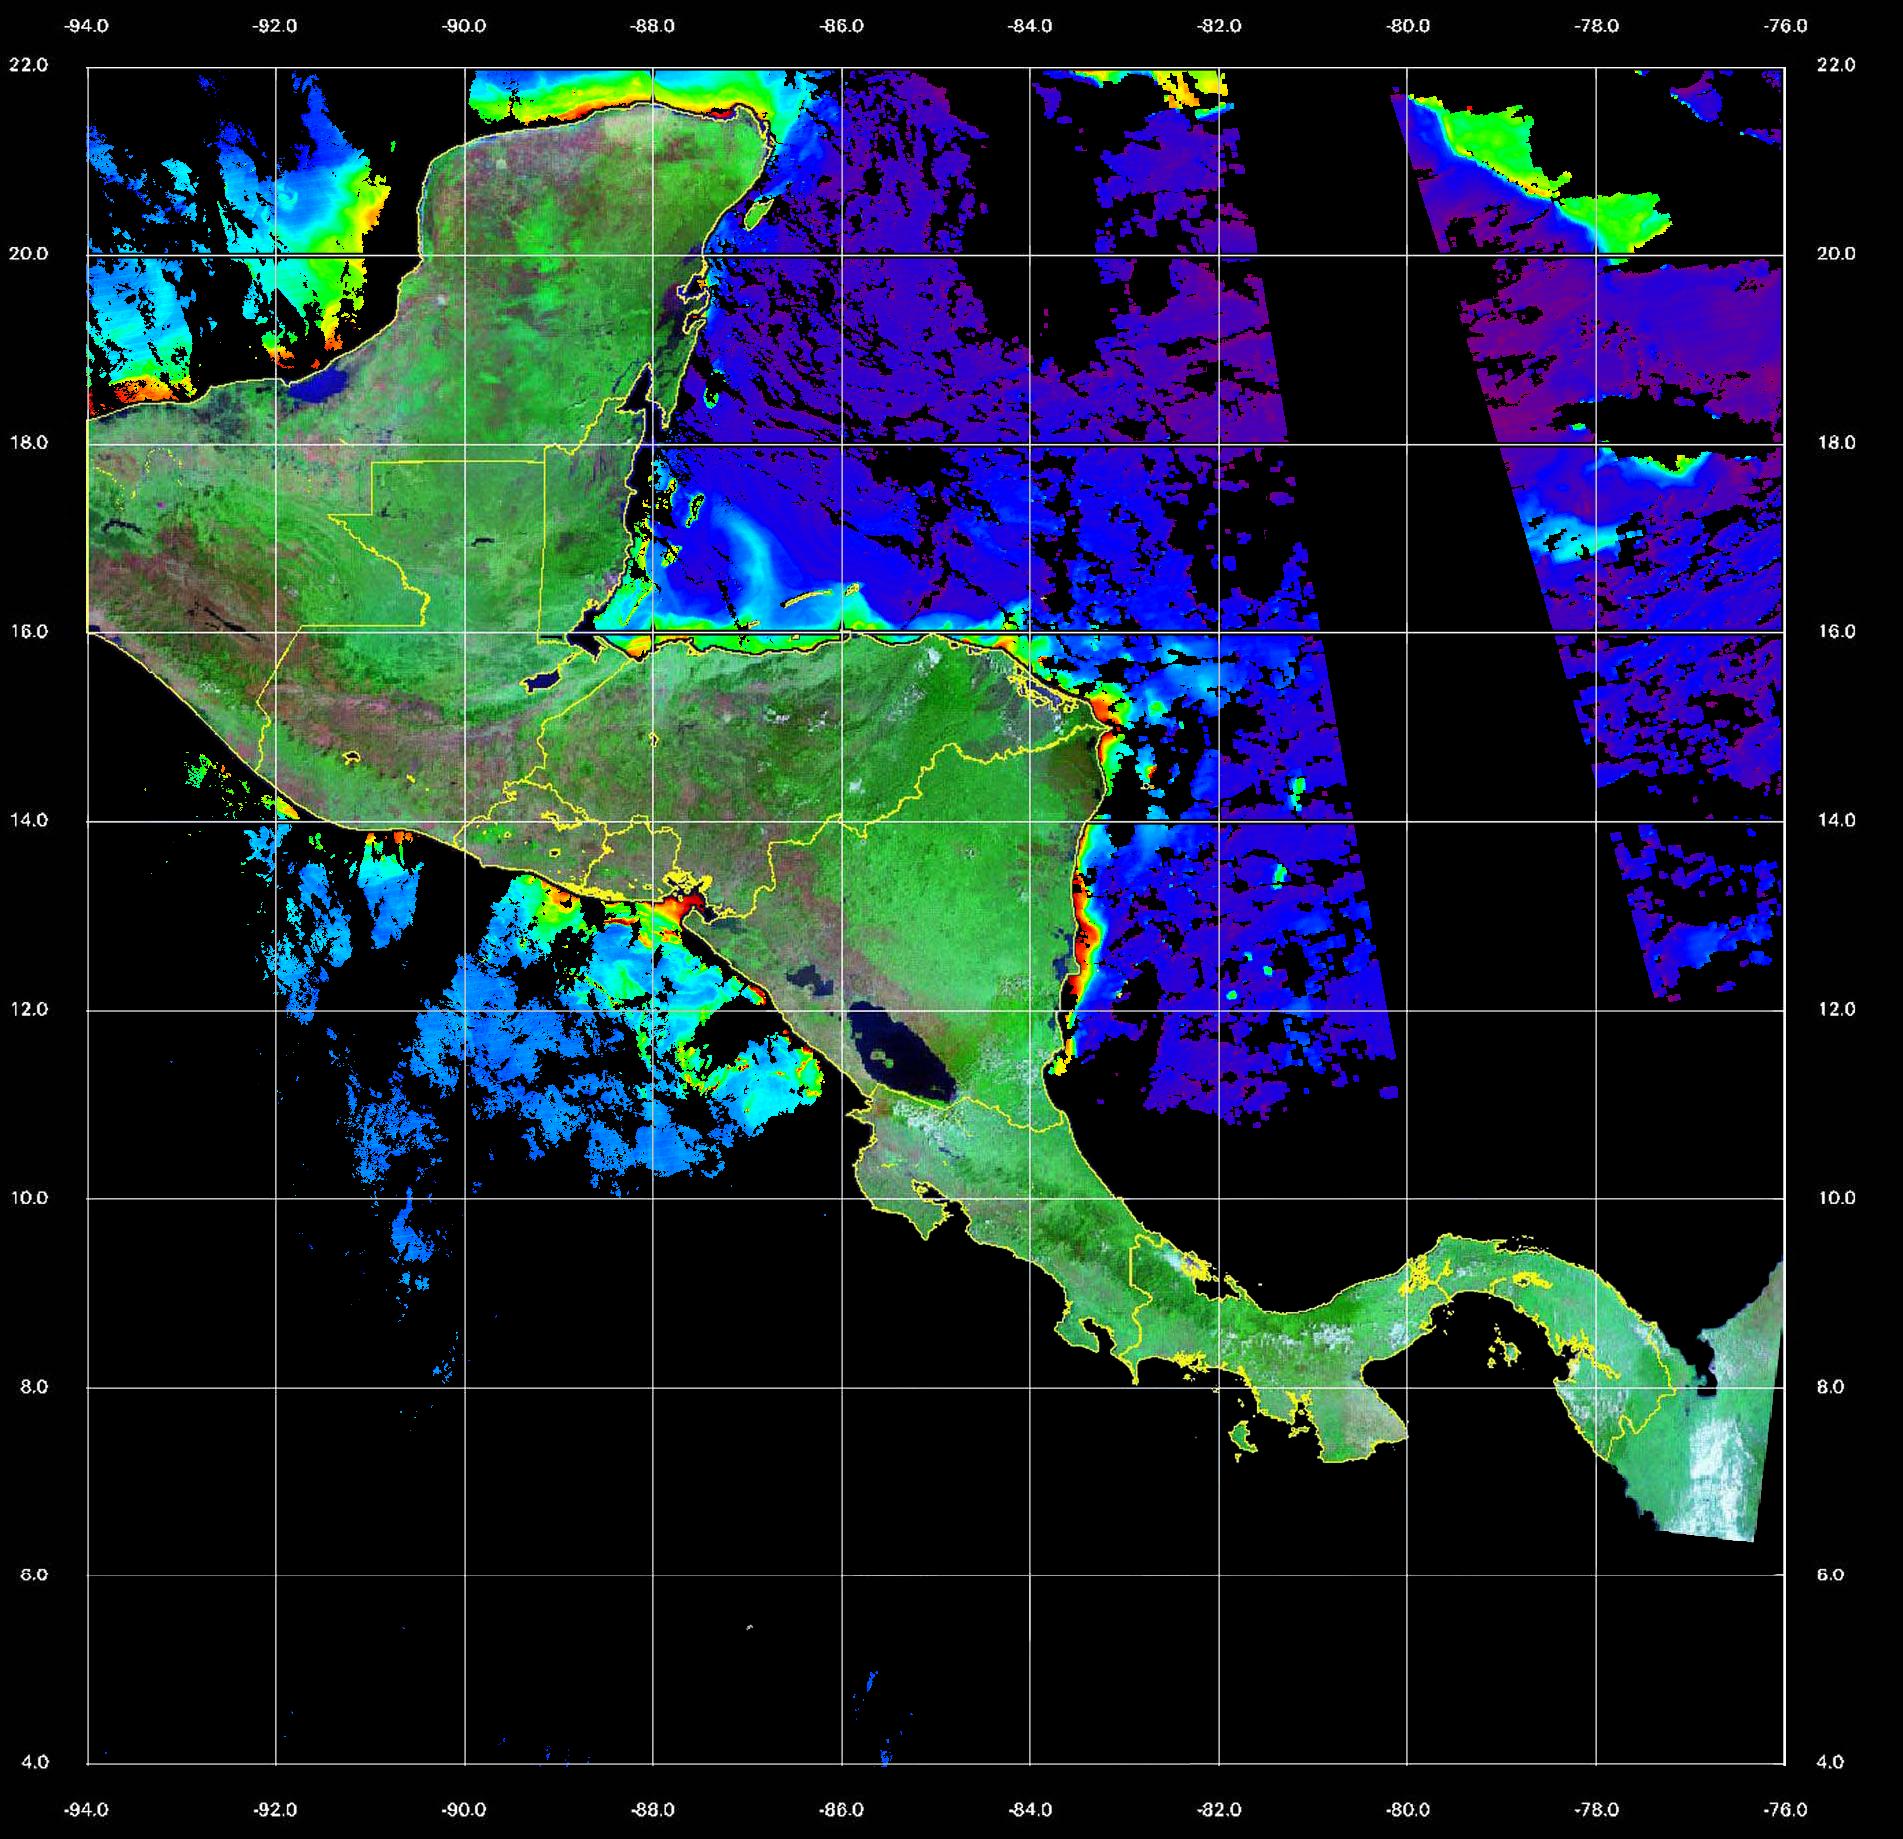Screen dimensions: 1903x1839
Task: Click the -94.0 longitude label on top axis
Action: [x=86, y=27]
